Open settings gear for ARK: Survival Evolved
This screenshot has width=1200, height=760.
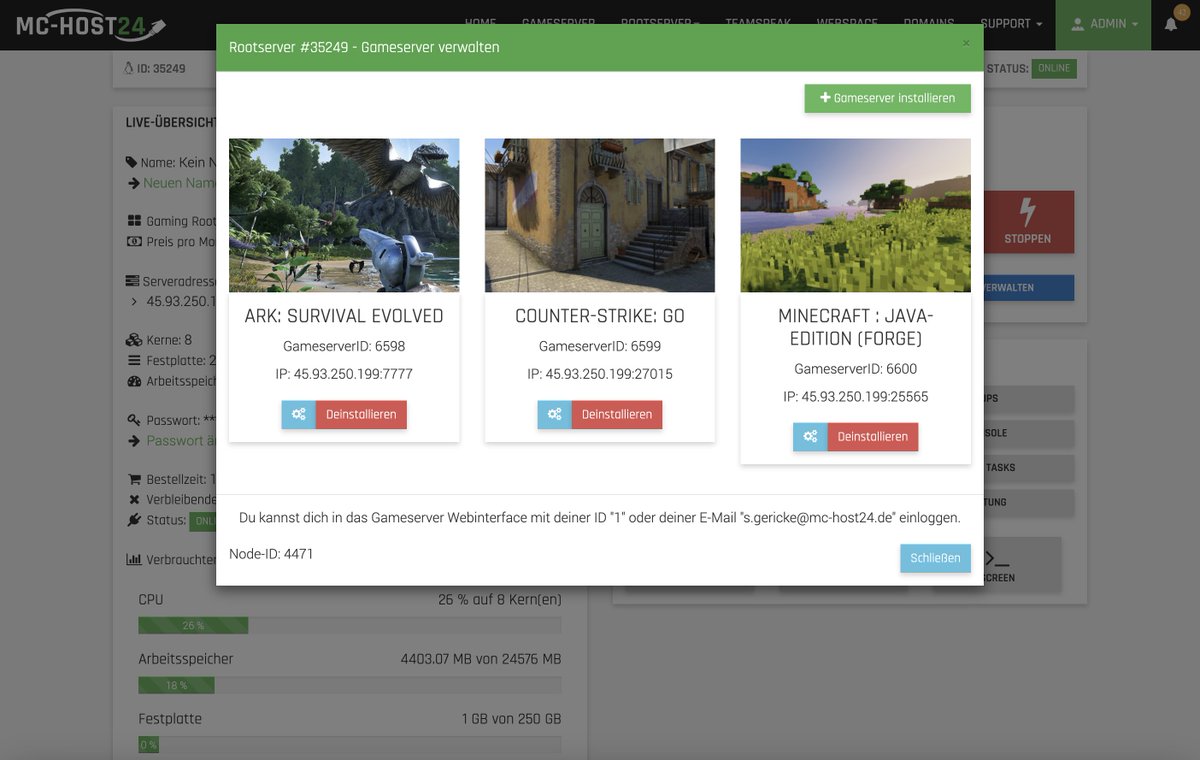(x=298, y=414)
